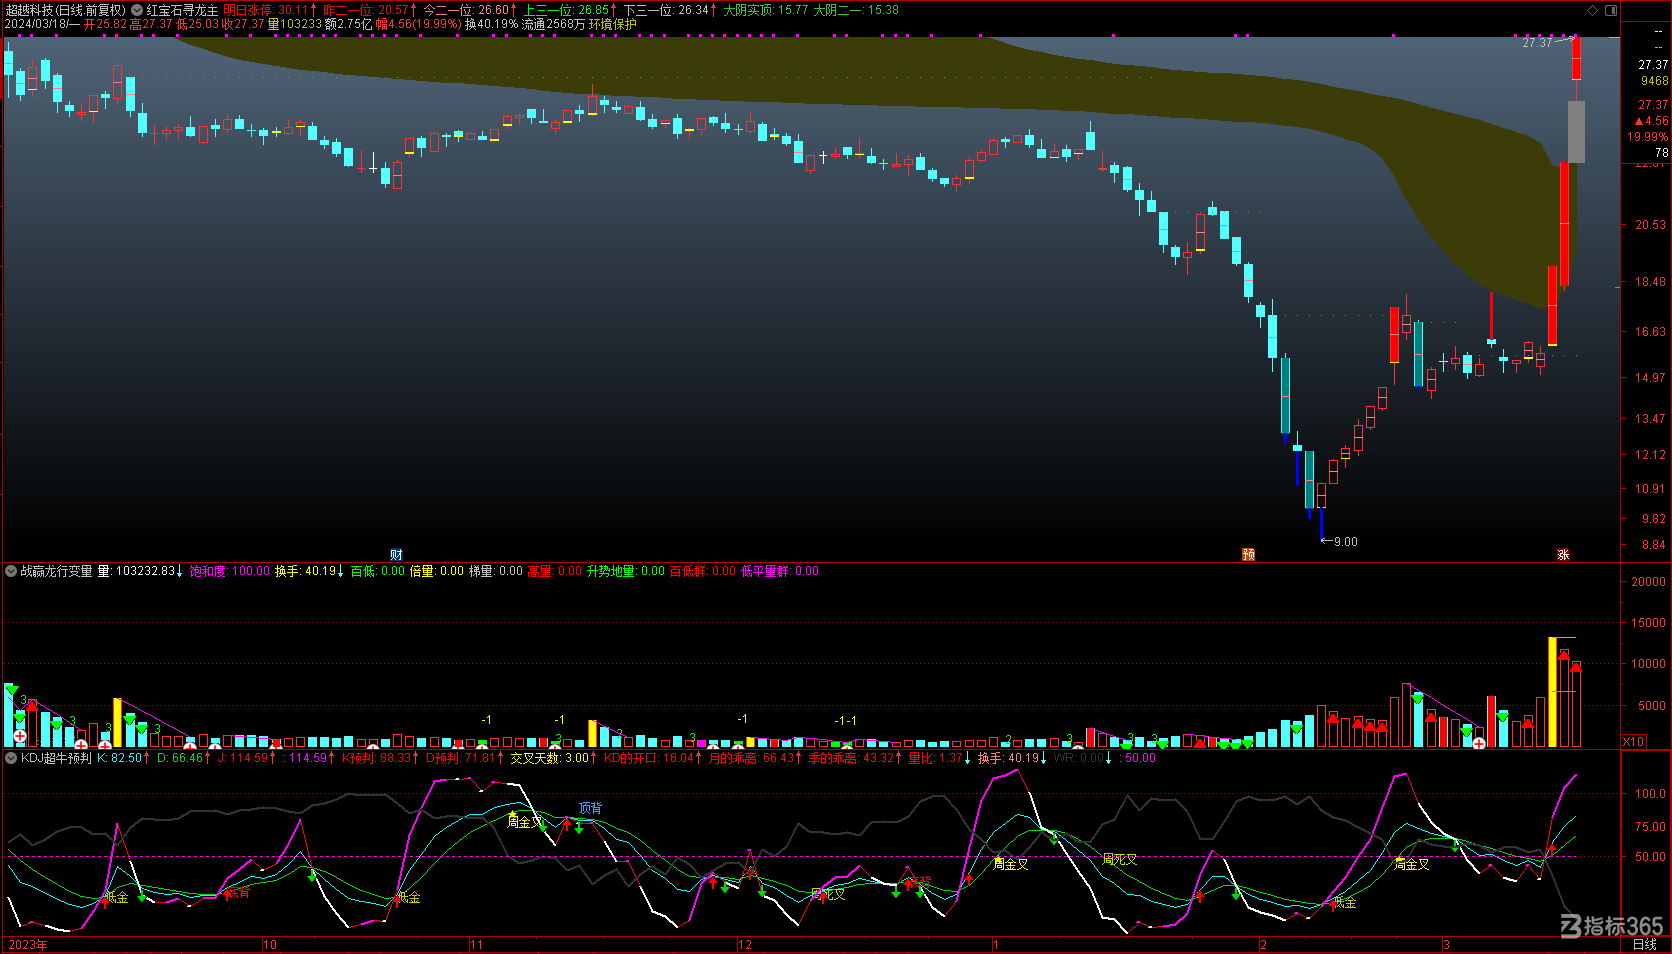The width and height of the screenshot is (1672, 954).
Task: Click the 15000 volume axis label
Action: pos(1648,622)
